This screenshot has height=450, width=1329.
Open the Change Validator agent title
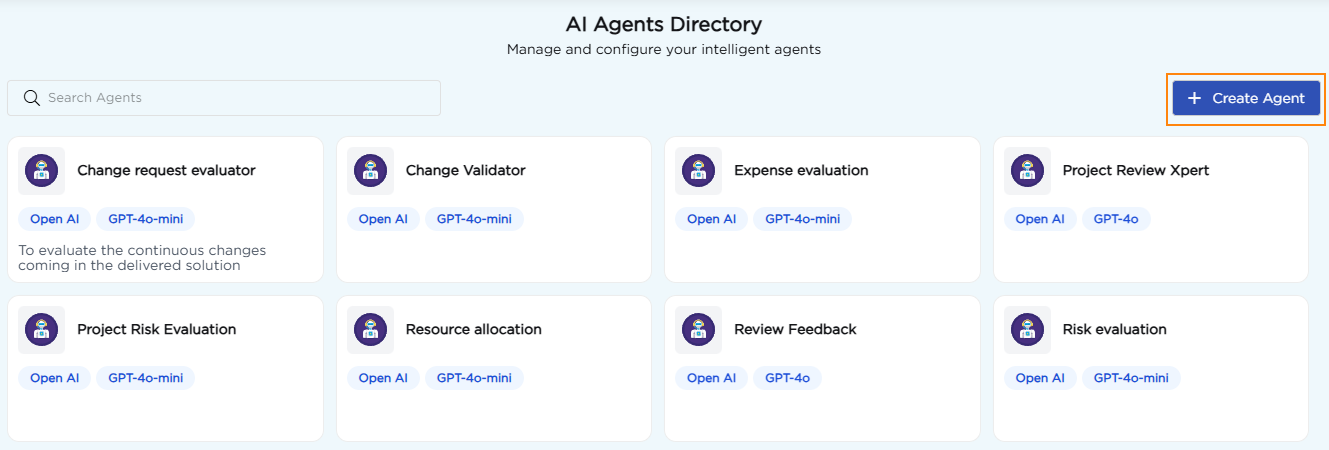[x=465, y=171]
